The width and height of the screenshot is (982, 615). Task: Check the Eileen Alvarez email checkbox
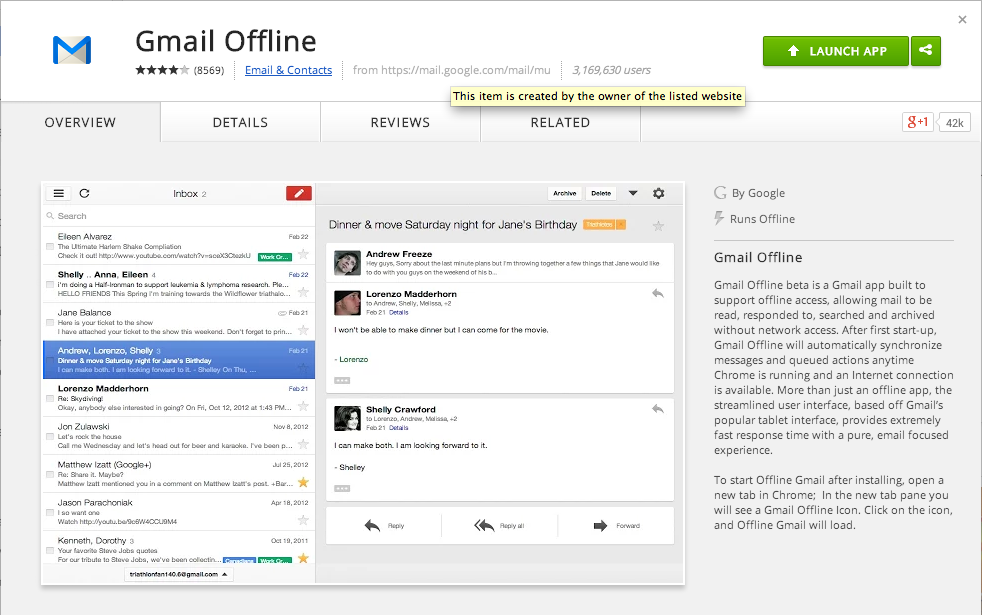pos(50,246)
